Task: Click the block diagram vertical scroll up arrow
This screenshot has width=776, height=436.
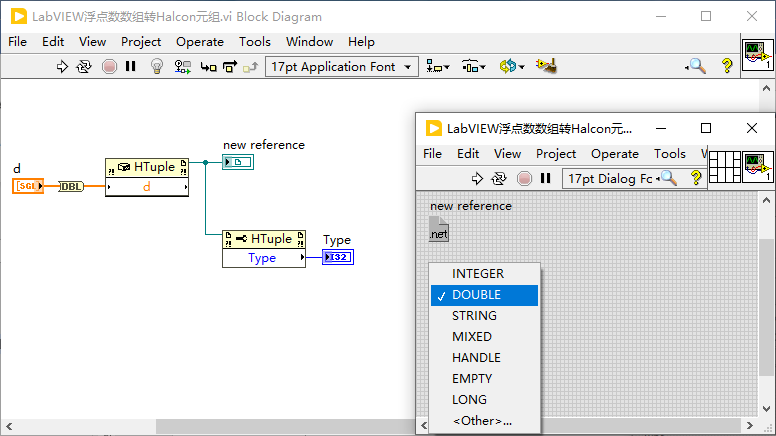Action: (x=767, y=89)
